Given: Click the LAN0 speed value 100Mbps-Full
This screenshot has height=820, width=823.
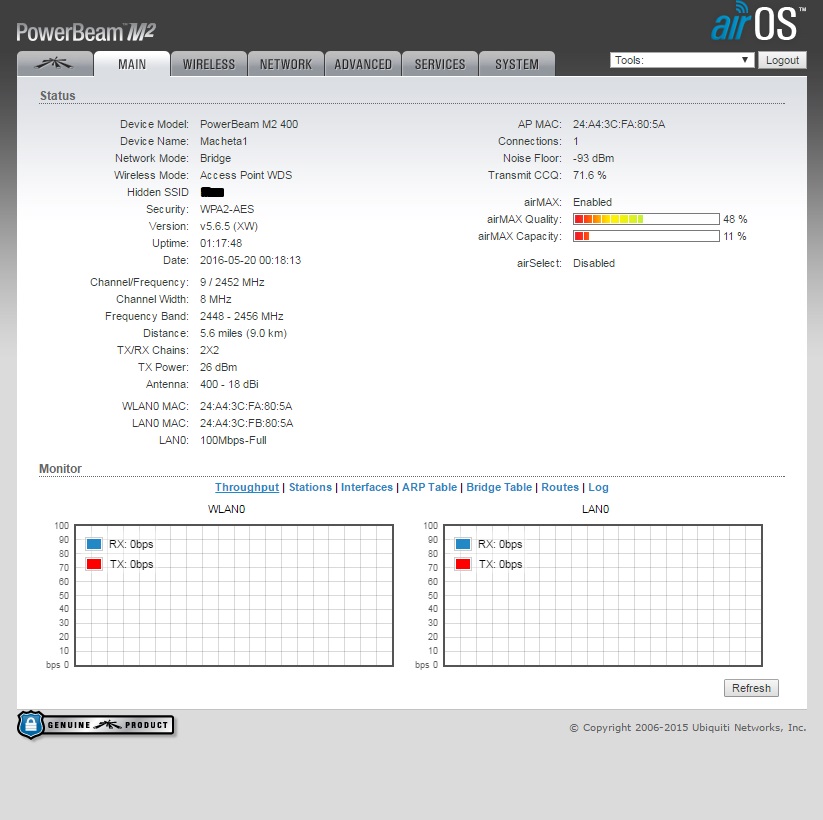Looking at the screenshot, I should [233, 440].
